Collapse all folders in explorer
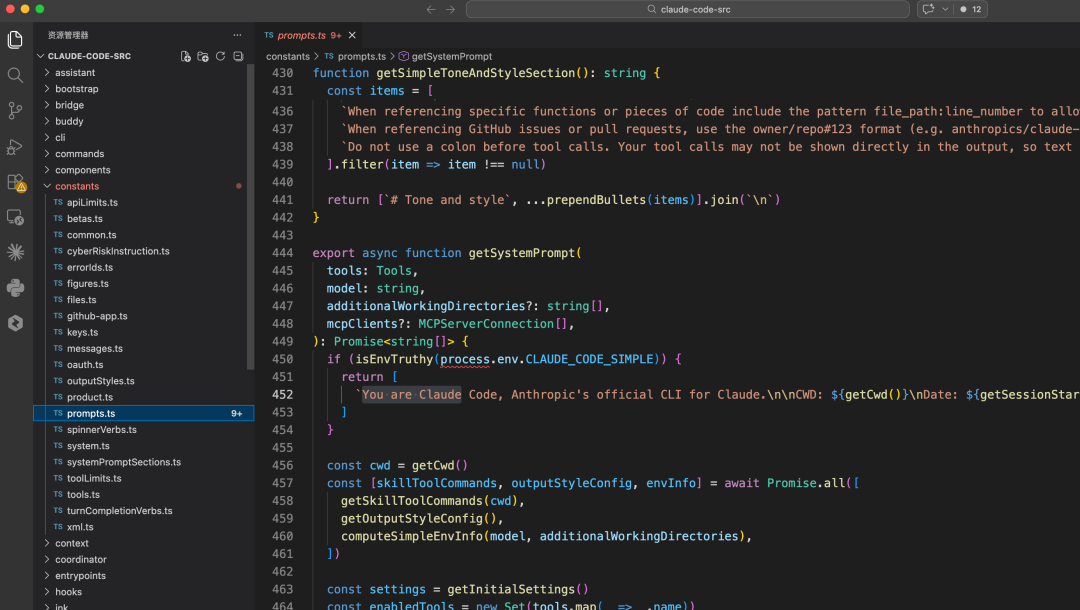Image resolution: width=1080 pixels, height=610 pixels. point(238,57)
